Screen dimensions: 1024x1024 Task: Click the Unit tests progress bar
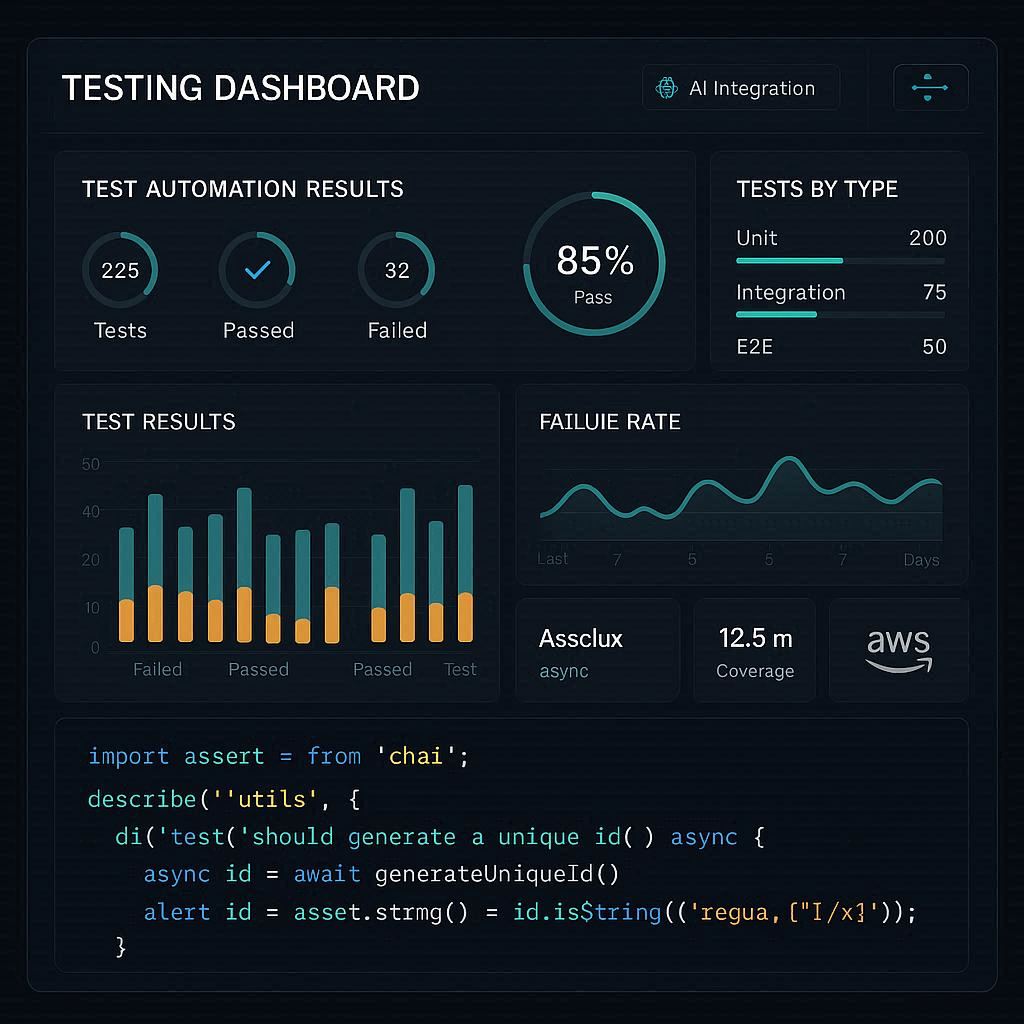coord(840,260)
